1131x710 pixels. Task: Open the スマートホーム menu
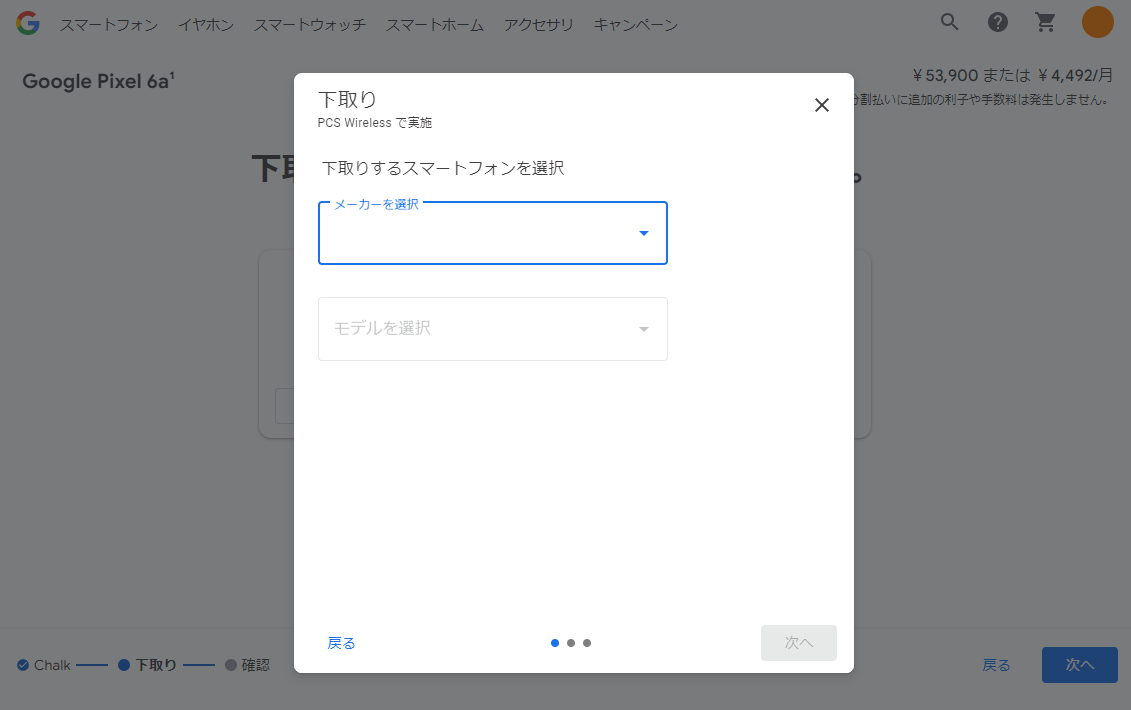[x=434, y=25]
